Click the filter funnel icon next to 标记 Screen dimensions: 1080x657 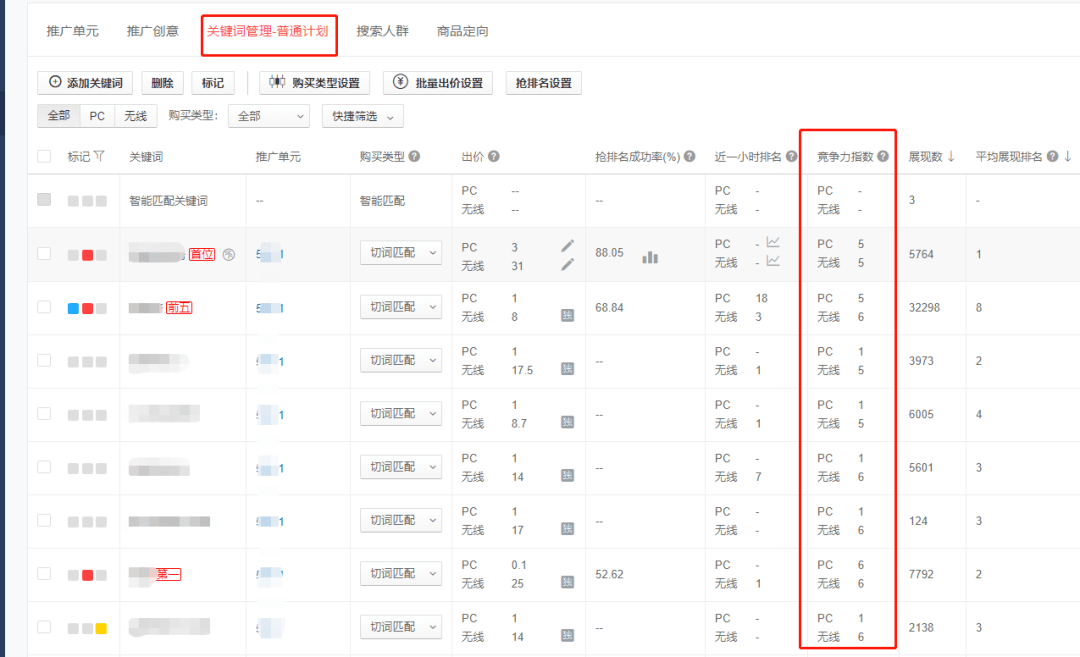click(99, 156)
